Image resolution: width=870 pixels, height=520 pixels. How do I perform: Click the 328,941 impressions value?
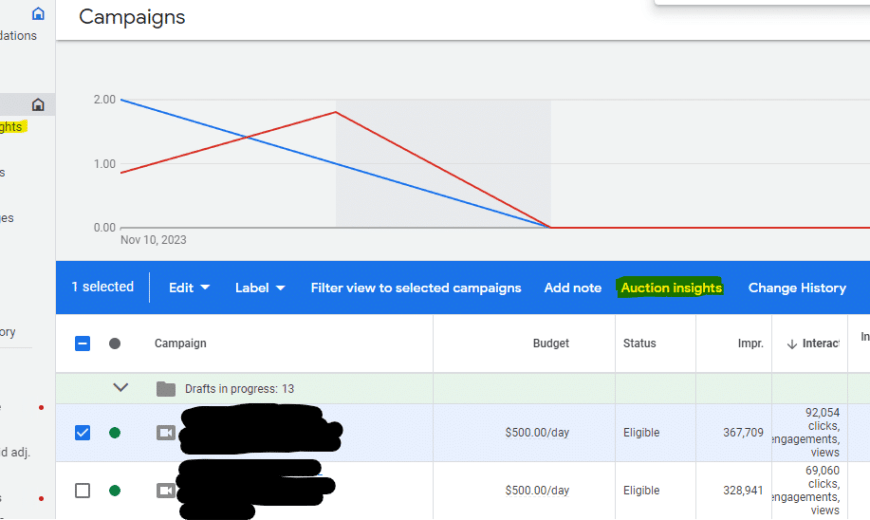click(743, 491)
